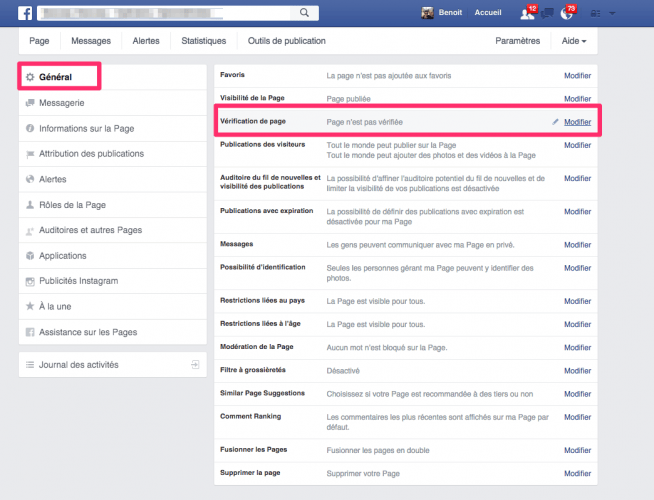Viewport: 654px width, 500px height.
Task: Click Modifier for Modération de la Page
Action: click(x=577, y=347)
